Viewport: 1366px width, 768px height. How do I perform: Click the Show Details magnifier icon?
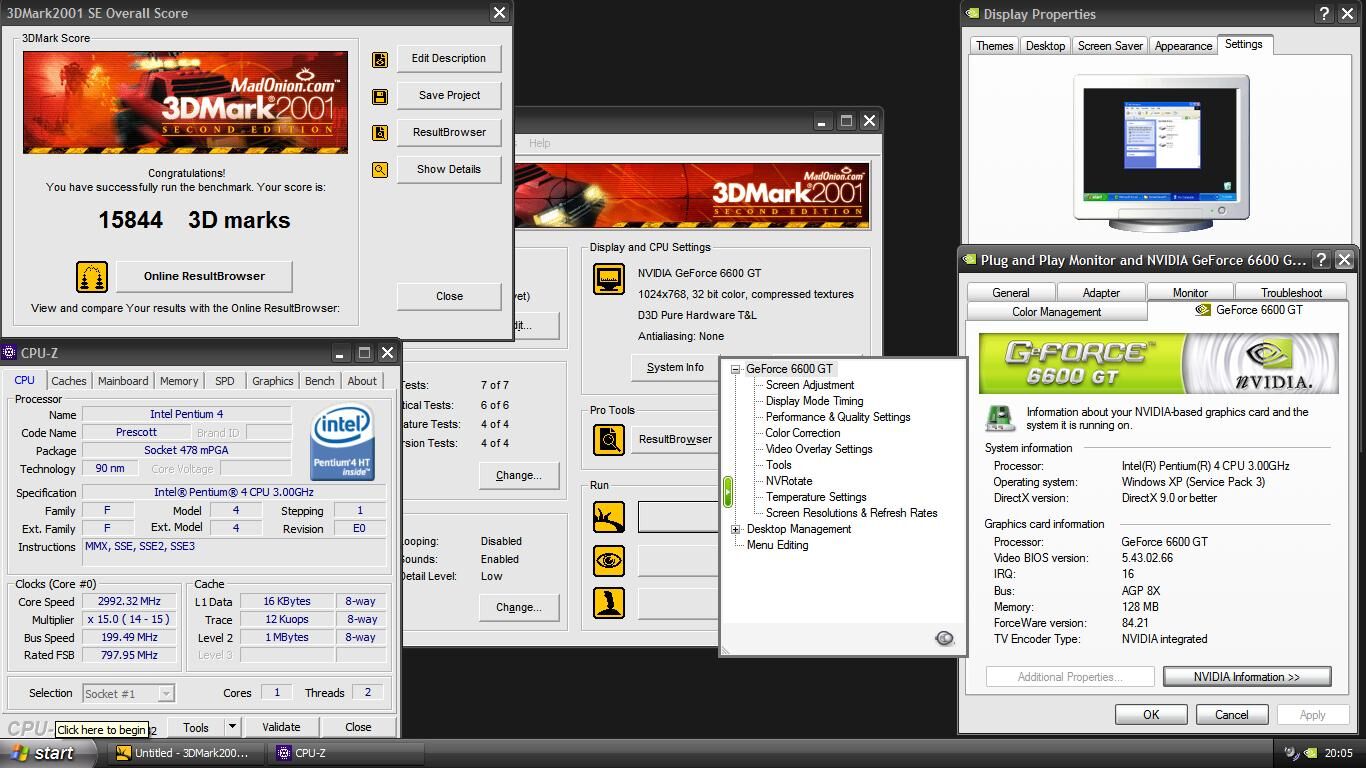tap(380, 170)
